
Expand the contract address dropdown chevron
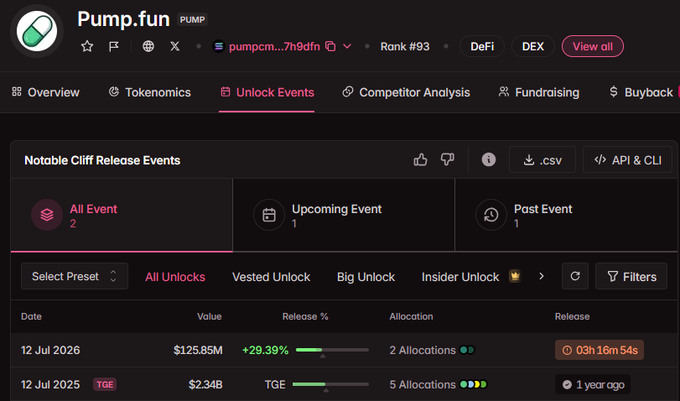click(347, 46)
